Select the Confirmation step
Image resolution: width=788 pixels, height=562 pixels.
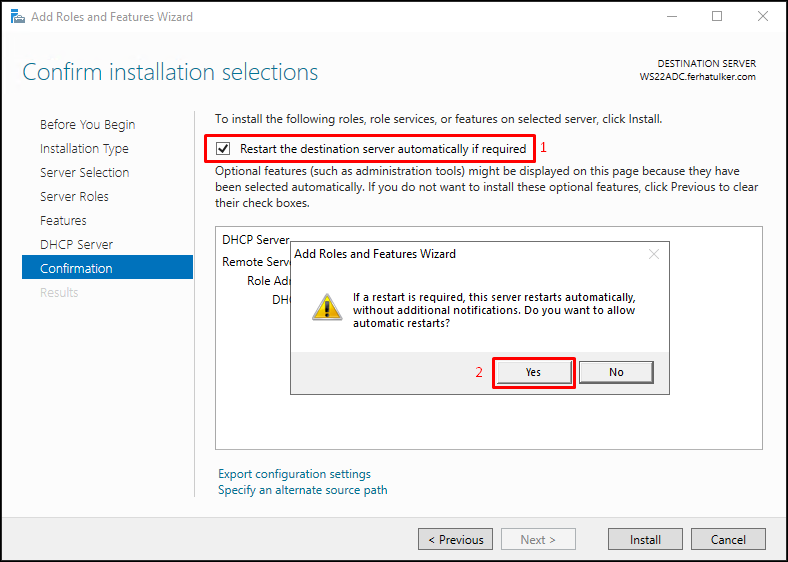coord(108,267)
